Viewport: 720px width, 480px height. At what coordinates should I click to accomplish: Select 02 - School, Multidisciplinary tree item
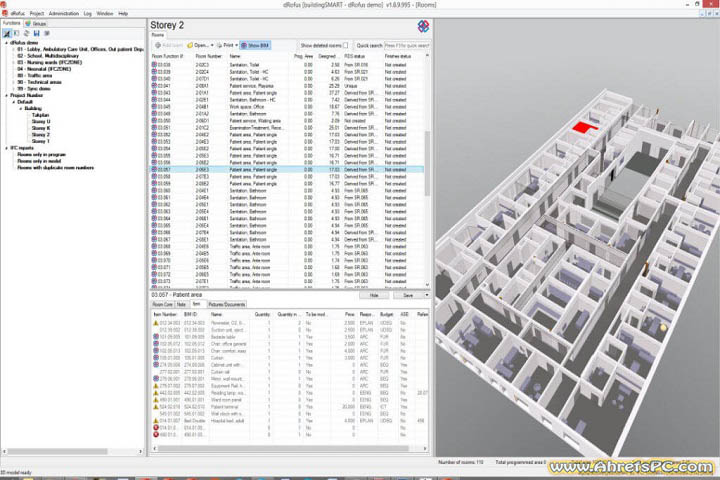click(48, 56)
